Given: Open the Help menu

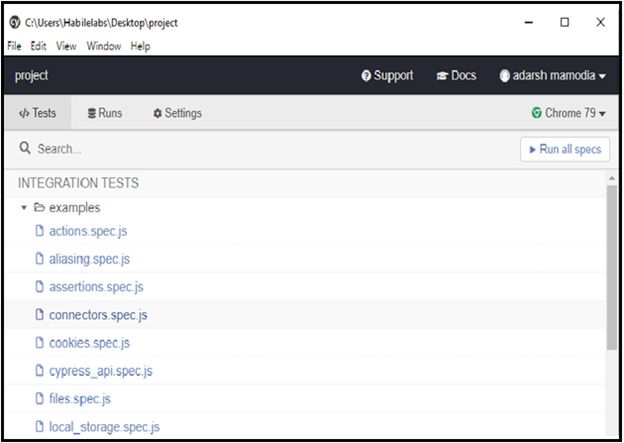Looking at the screenshot, I should (140, 46).
